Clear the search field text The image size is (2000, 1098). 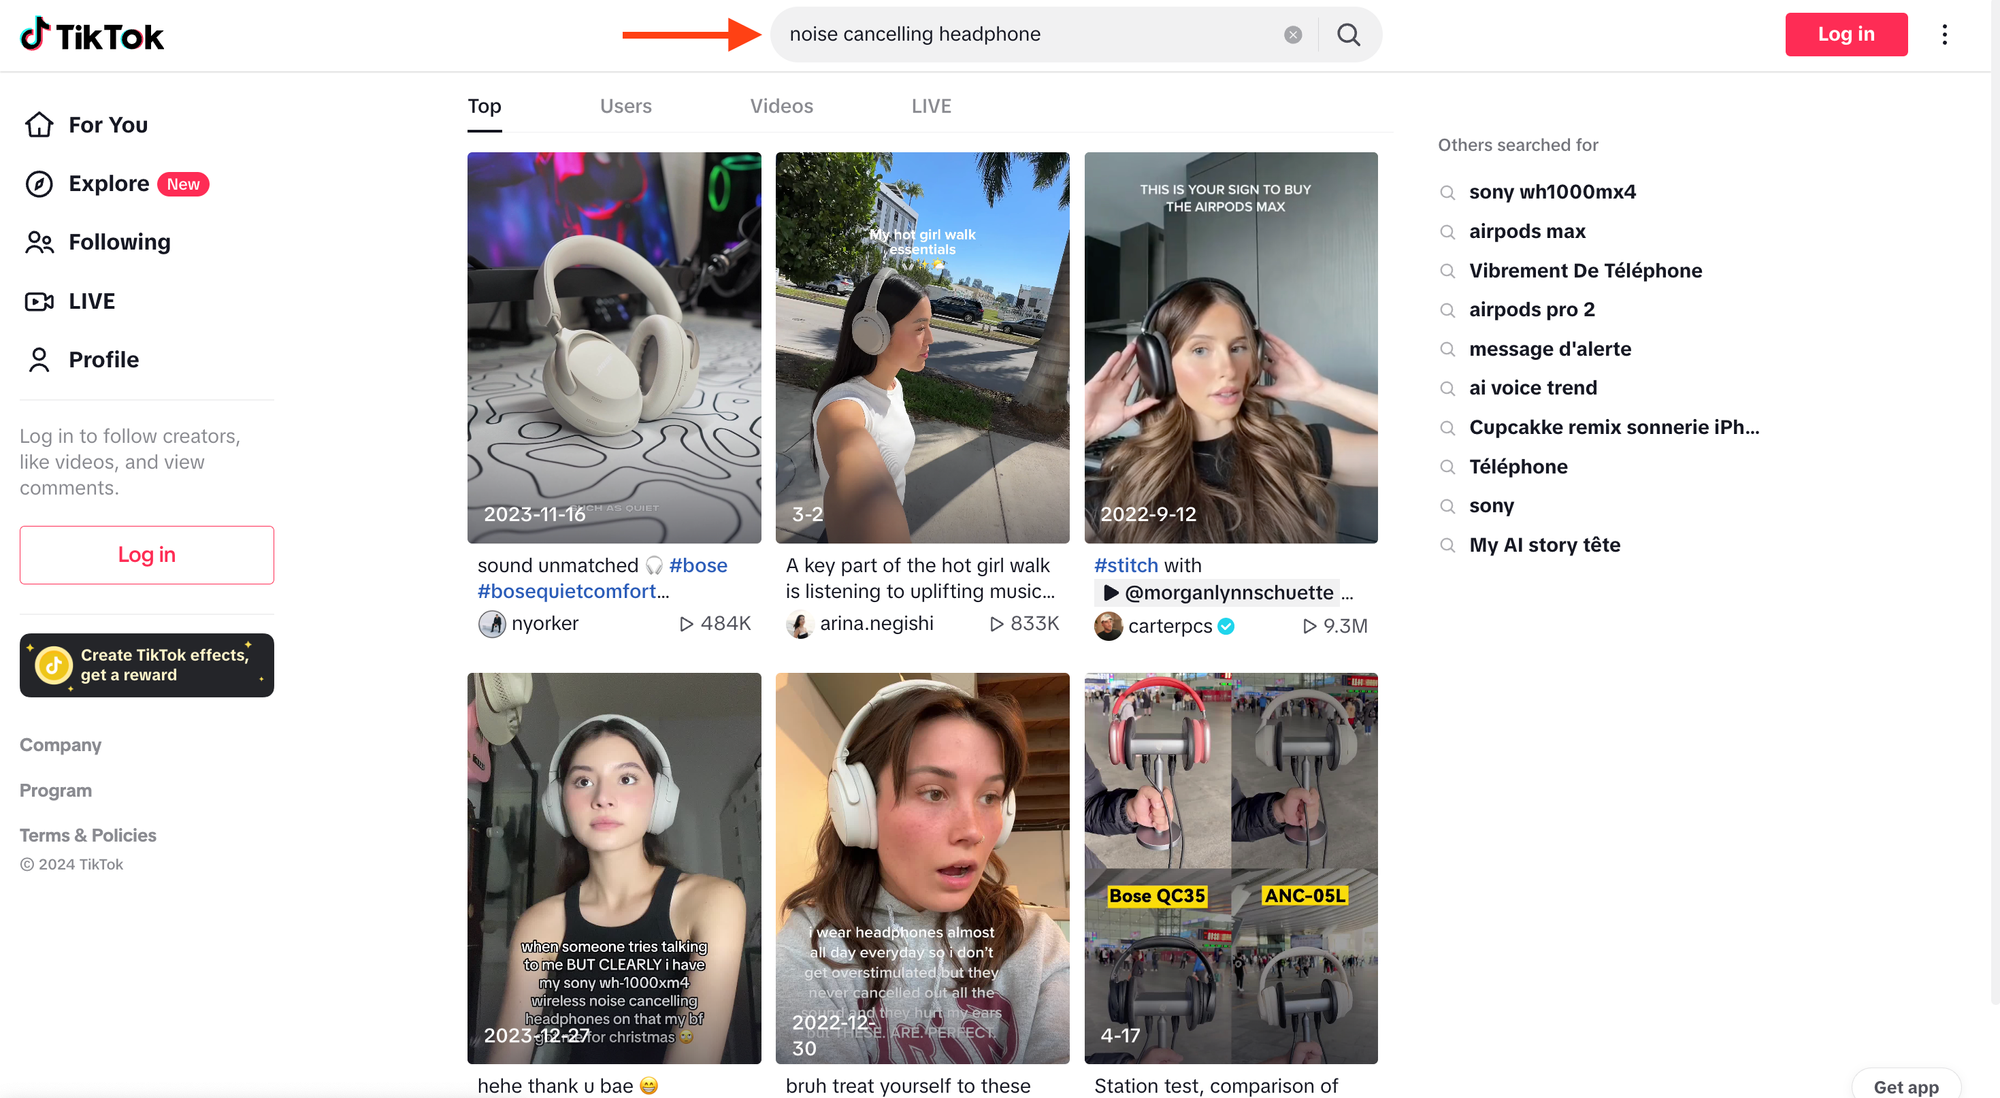[1293, 35]
